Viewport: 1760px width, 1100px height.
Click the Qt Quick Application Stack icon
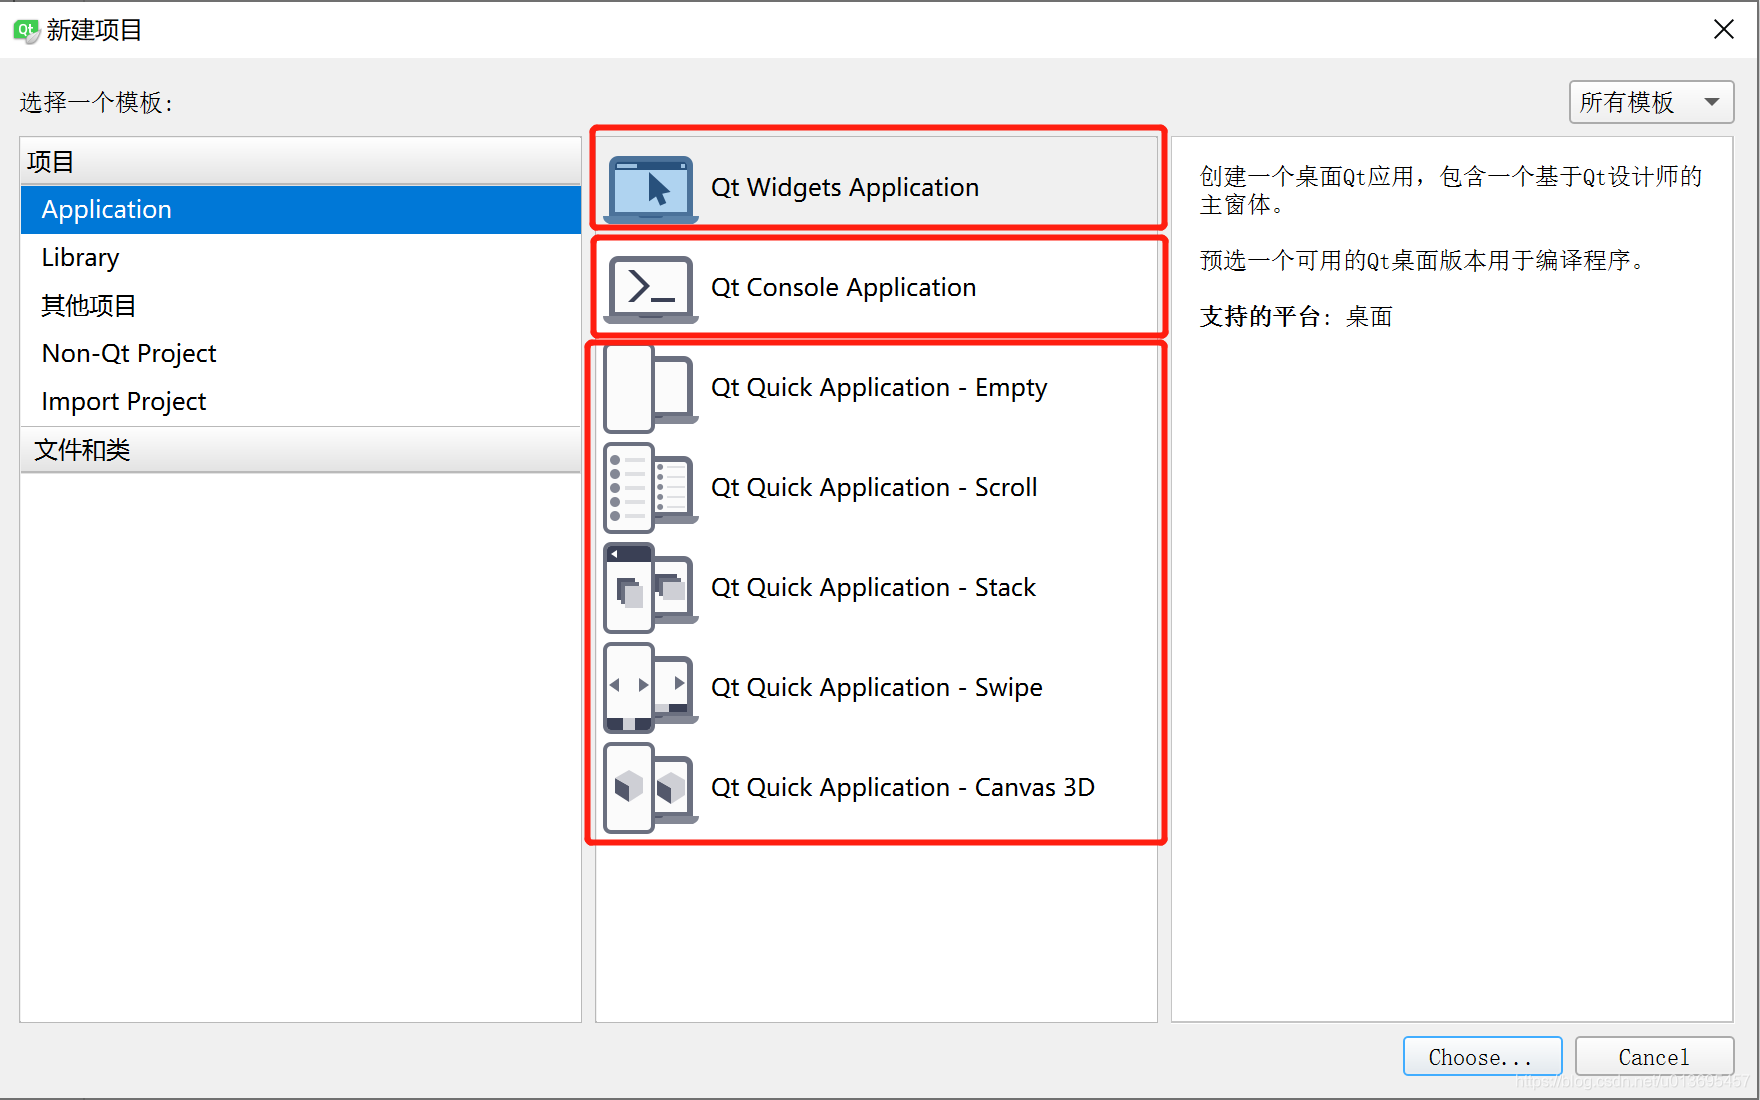(651, 588)
